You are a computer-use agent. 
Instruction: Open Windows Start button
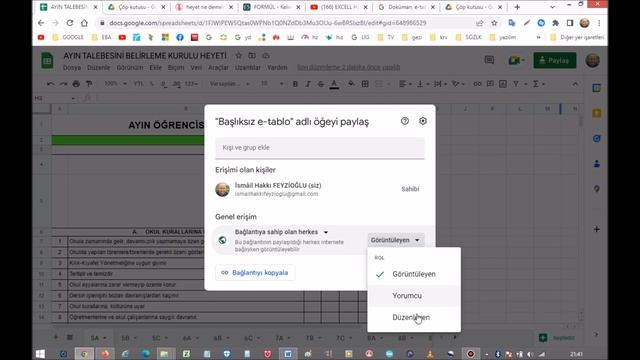point(40,354)
